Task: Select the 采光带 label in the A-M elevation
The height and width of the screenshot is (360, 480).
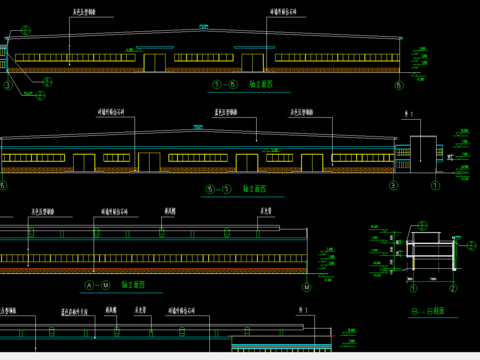Action: 266,211
